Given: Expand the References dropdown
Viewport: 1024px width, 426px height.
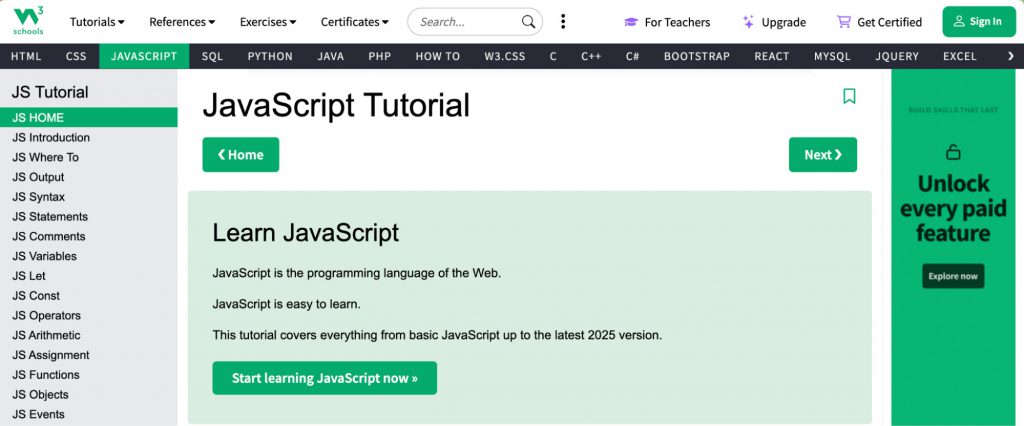Looking at the screenshot, I should coord(182,22).
